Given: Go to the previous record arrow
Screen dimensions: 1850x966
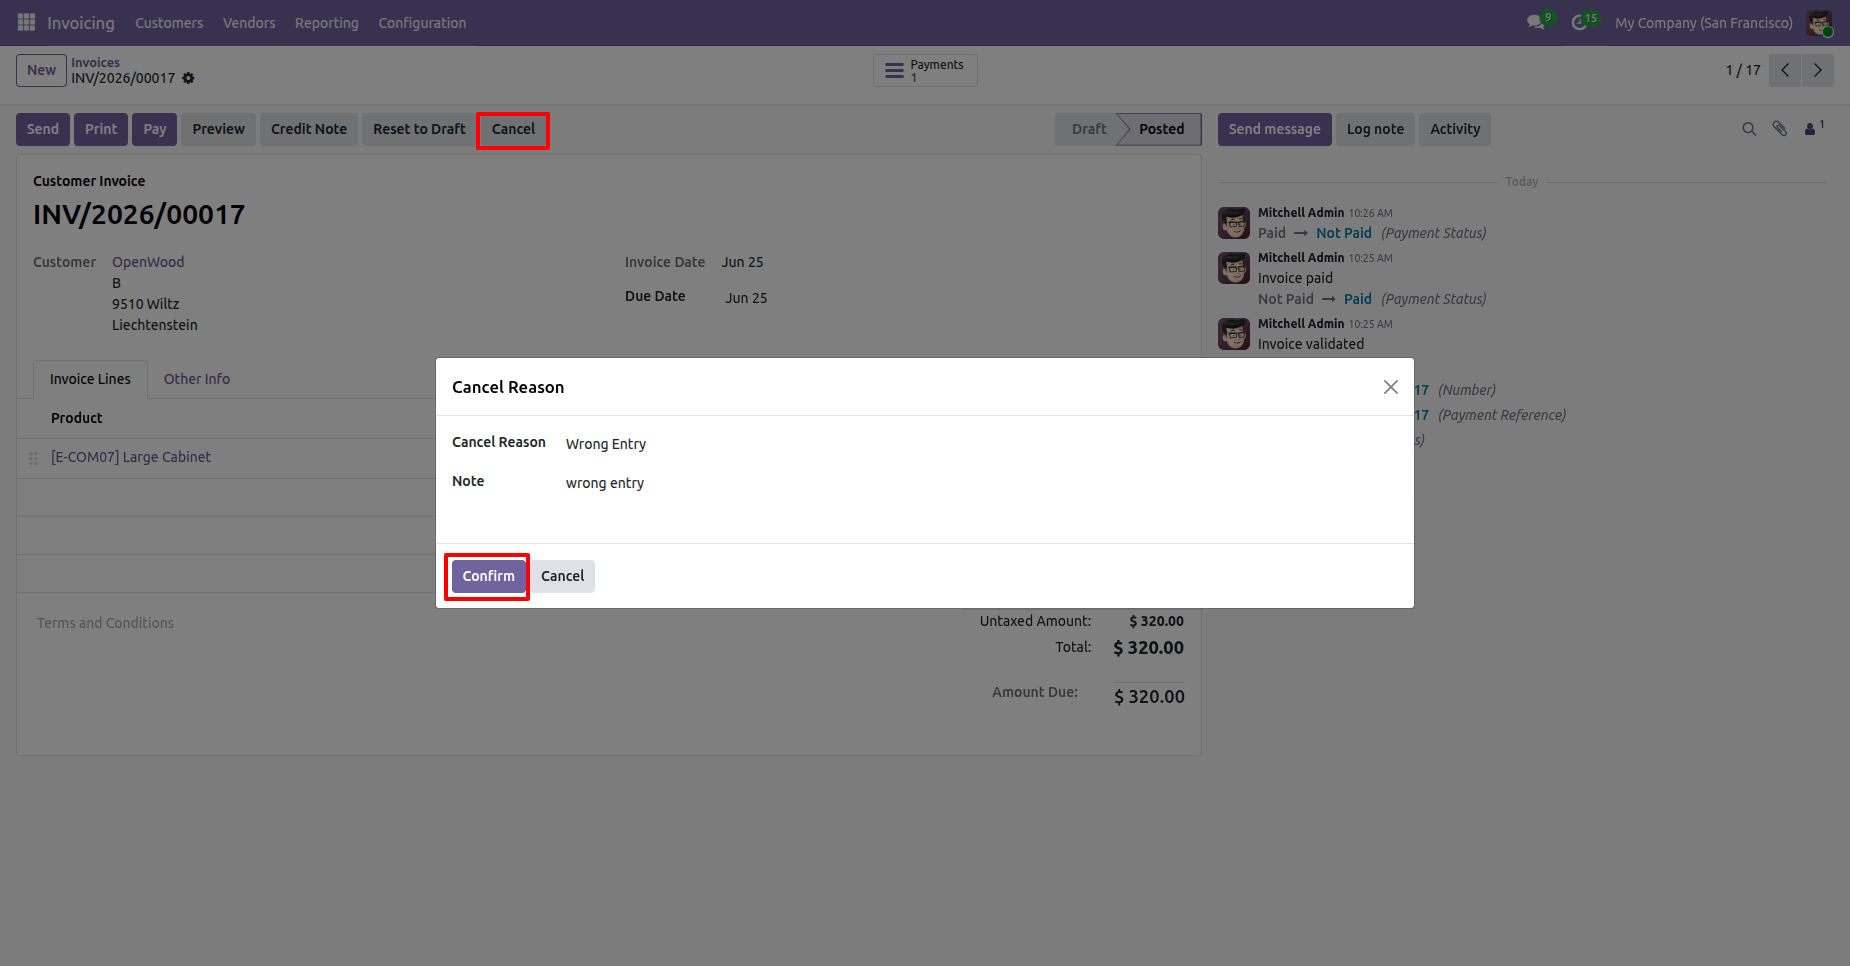Looking at the screenshot, I should (1785, 70).
